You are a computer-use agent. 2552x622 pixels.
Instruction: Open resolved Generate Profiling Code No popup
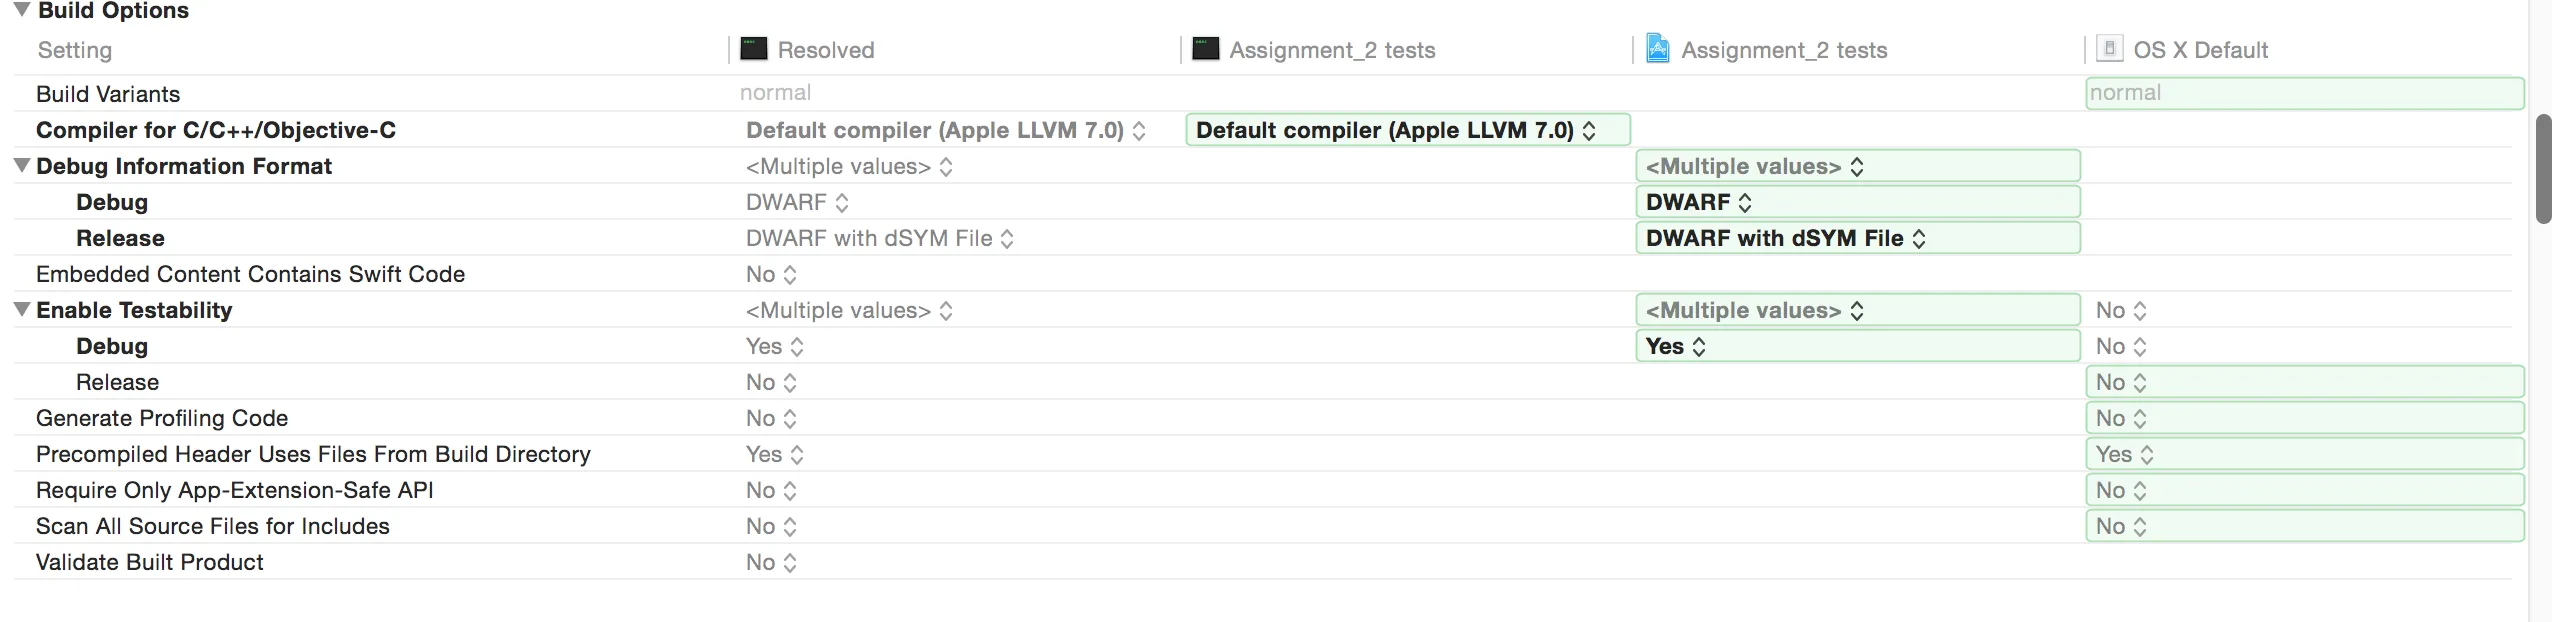tap(771, 418)
